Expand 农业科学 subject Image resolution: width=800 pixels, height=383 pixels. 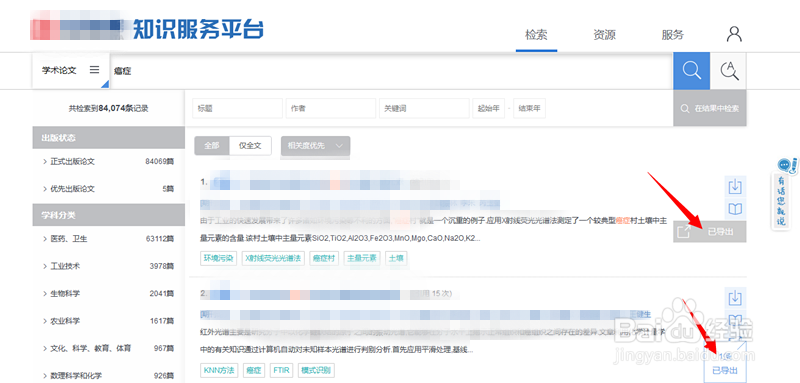45,321
